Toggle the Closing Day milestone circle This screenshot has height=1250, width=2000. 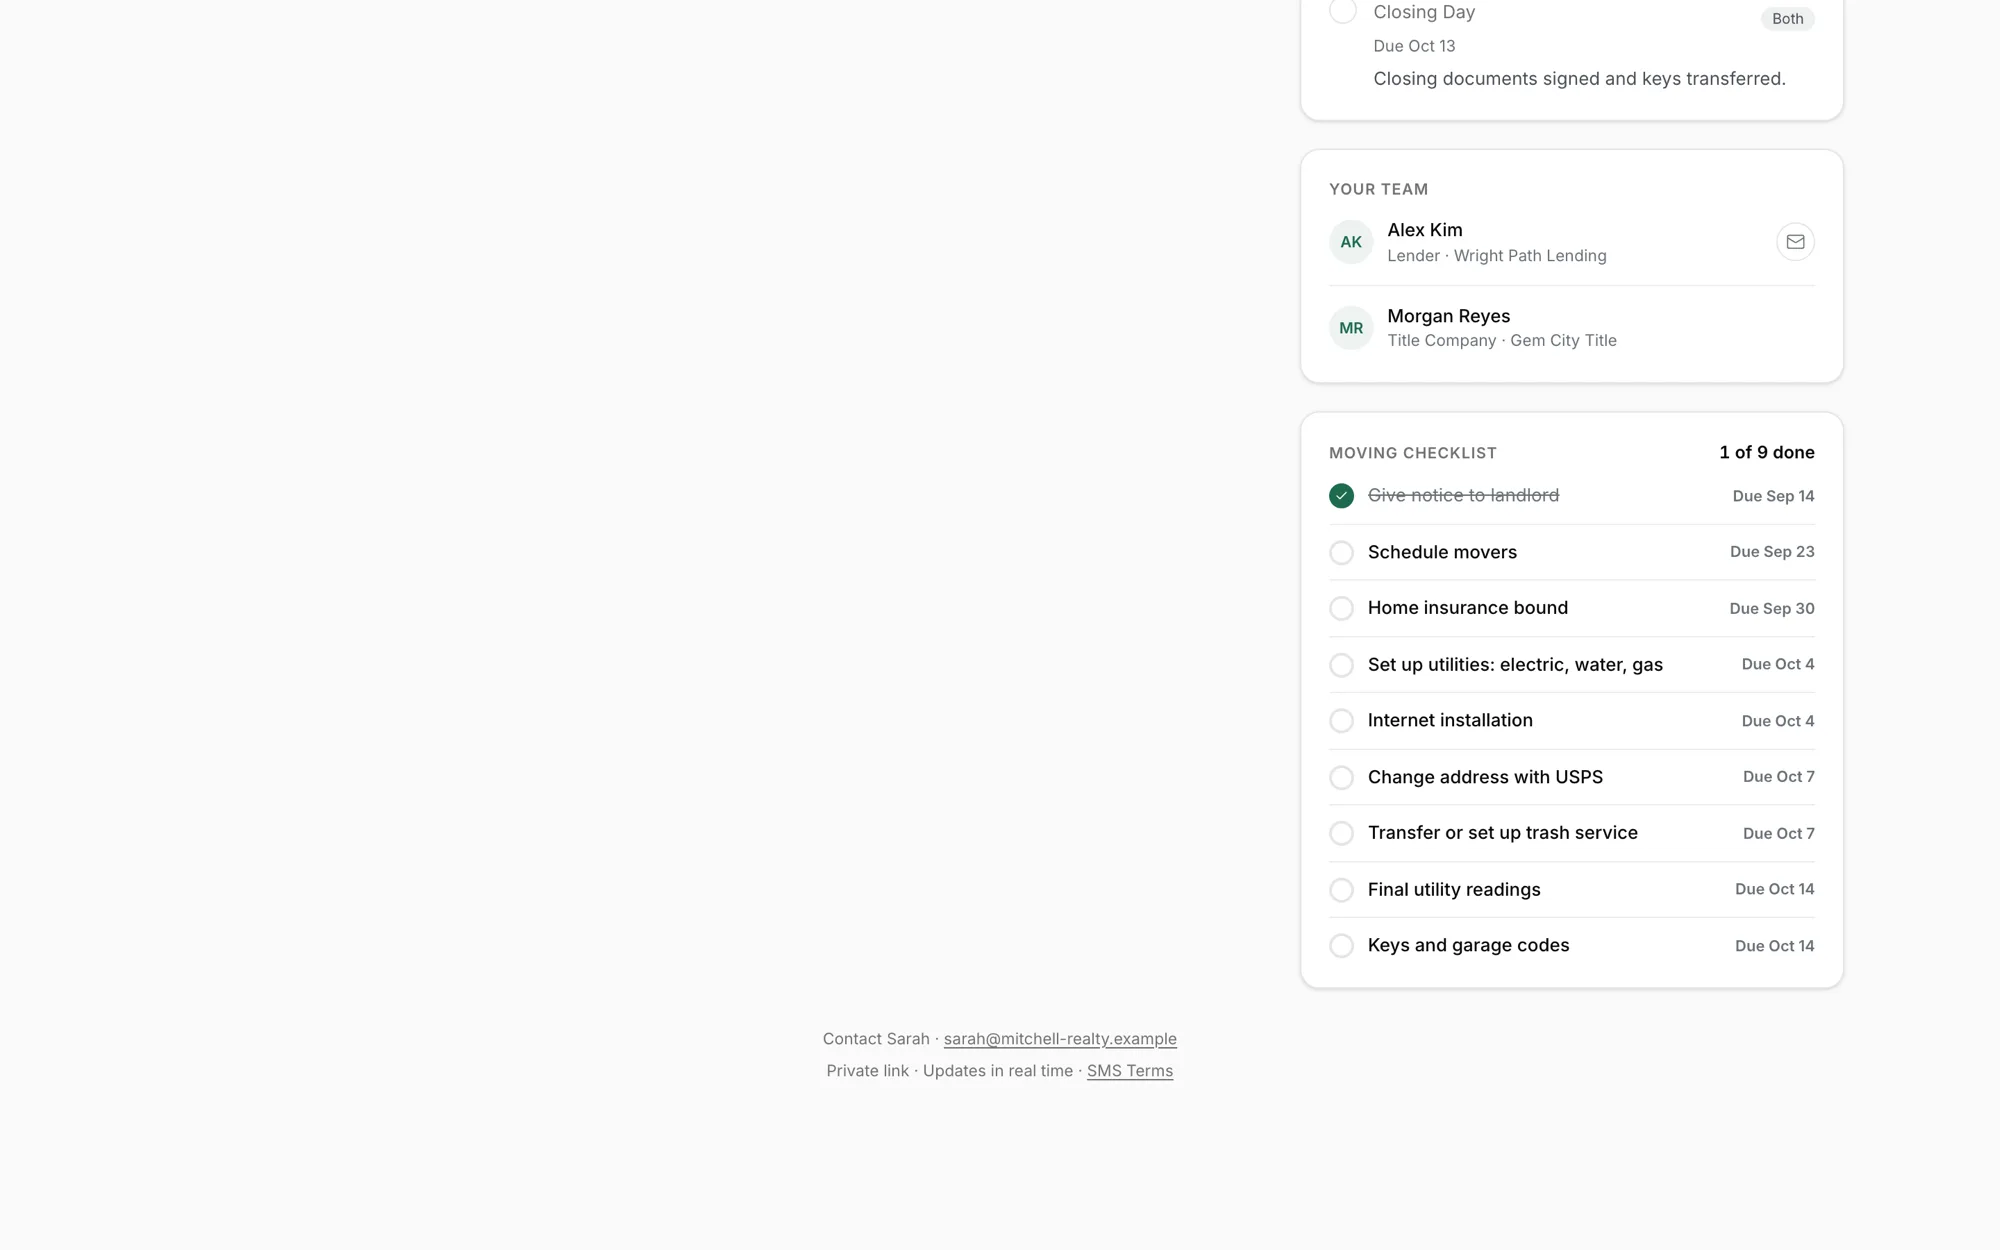tap(1342, 11)
